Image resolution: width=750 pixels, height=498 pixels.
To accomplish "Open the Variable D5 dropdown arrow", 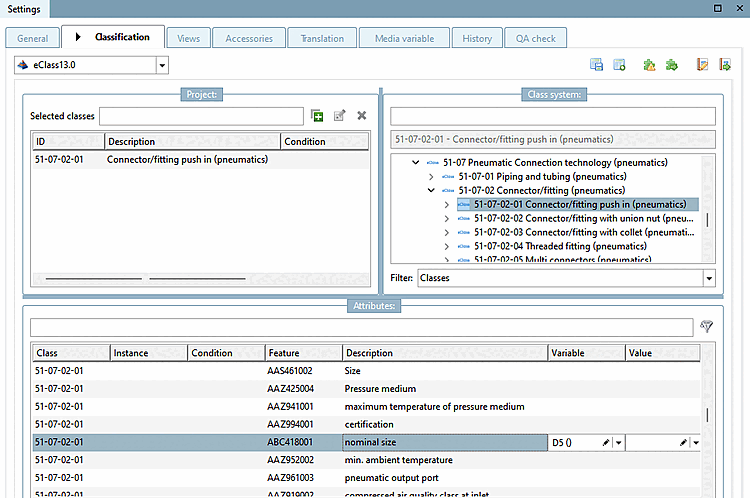I will tap(619, 442).
